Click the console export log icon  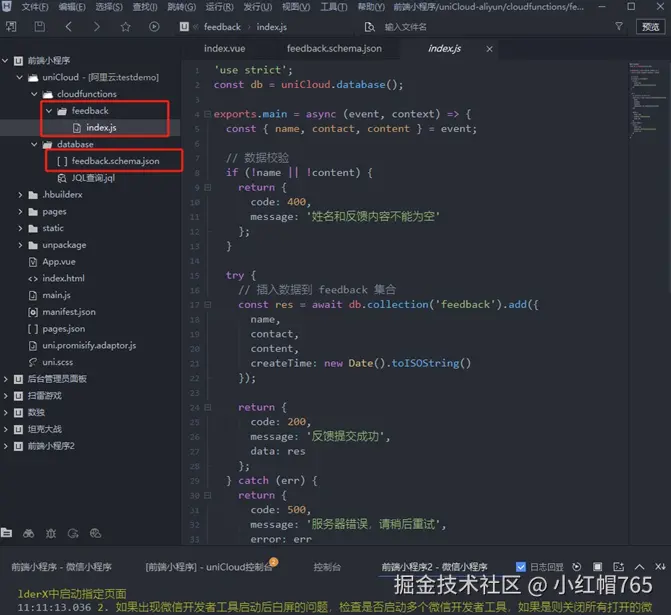click(x=618, y=567)
